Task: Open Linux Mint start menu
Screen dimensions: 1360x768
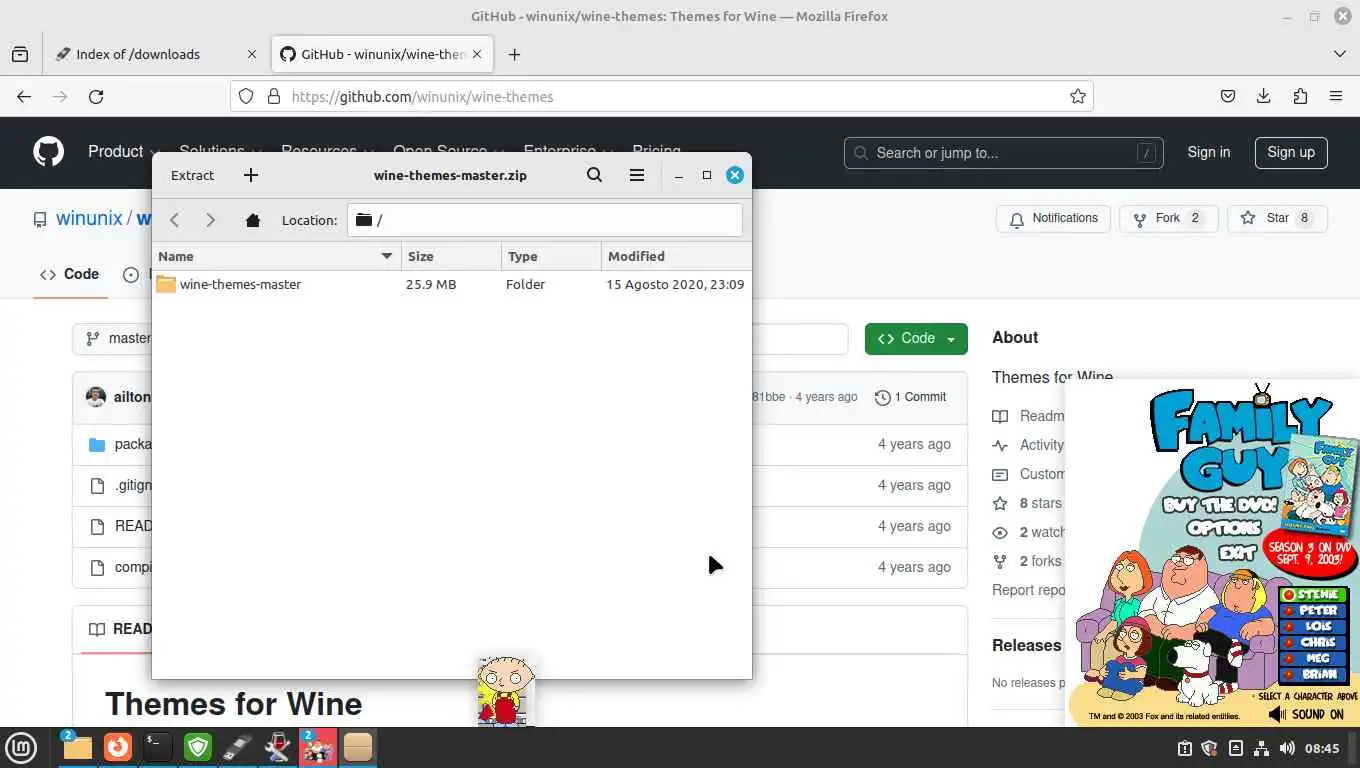Action: [x=21, y=747]
